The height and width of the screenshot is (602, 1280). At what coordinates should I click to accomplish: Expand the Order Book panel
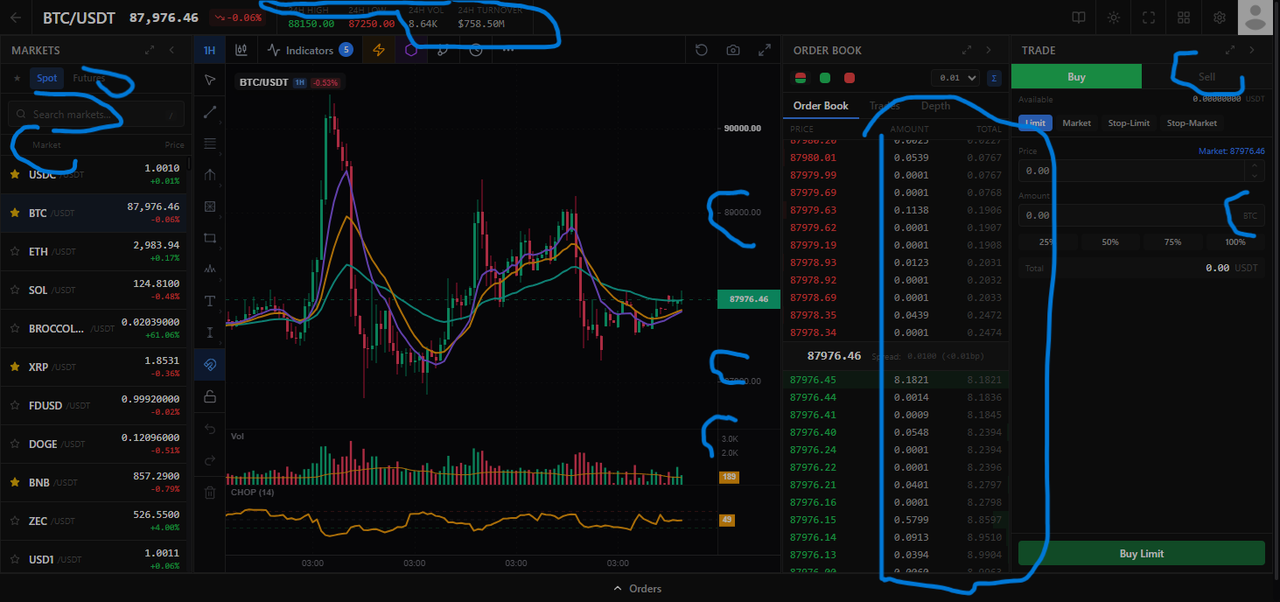[x=966, y=50]
